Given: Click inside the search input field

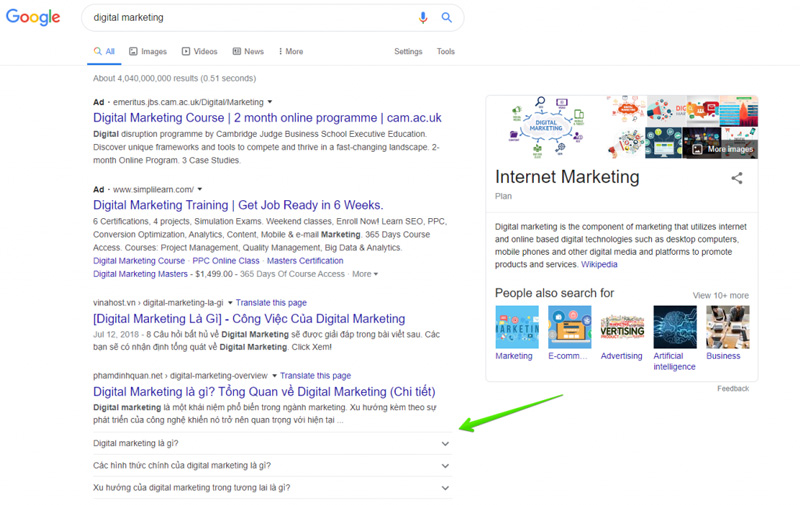Looking at the screenshot, I should point(250,18).
